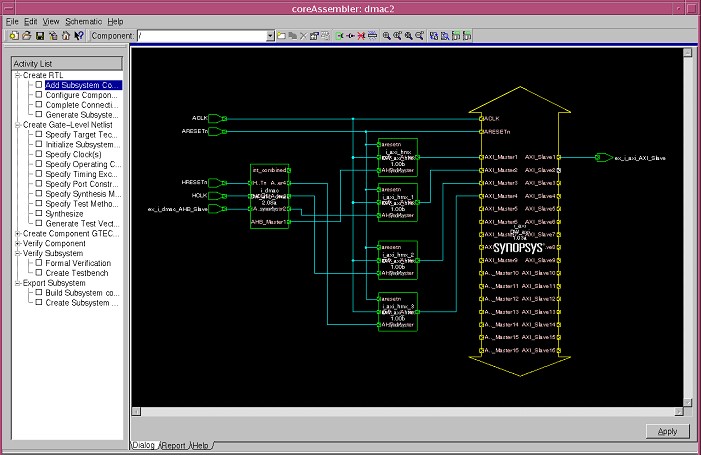Click the red X disconnect icon
The width and height of the screenshot is (701, 455).
coord(361,36)
